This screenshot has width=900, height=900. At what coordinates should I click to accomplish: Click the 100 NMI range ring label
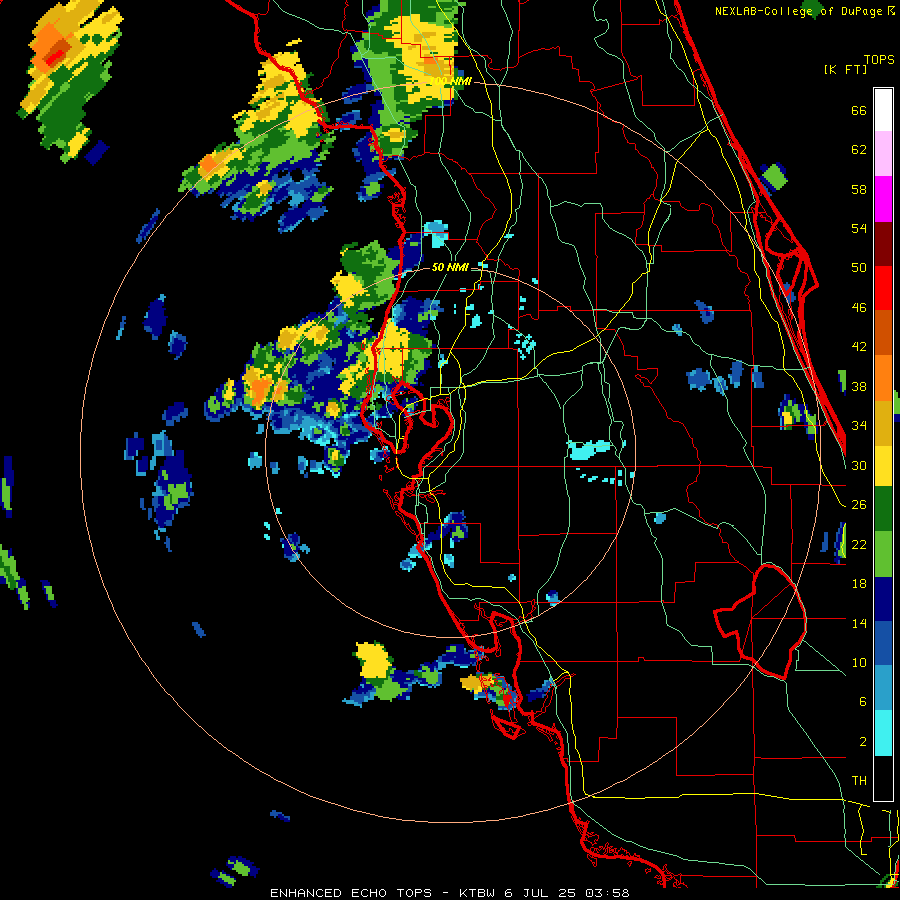pos(453,82)
